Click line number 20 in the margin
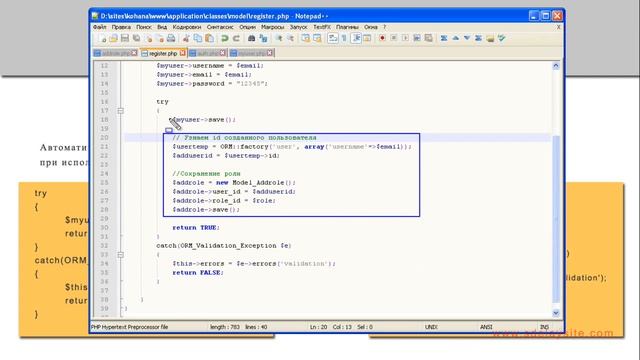 point(104,138)
